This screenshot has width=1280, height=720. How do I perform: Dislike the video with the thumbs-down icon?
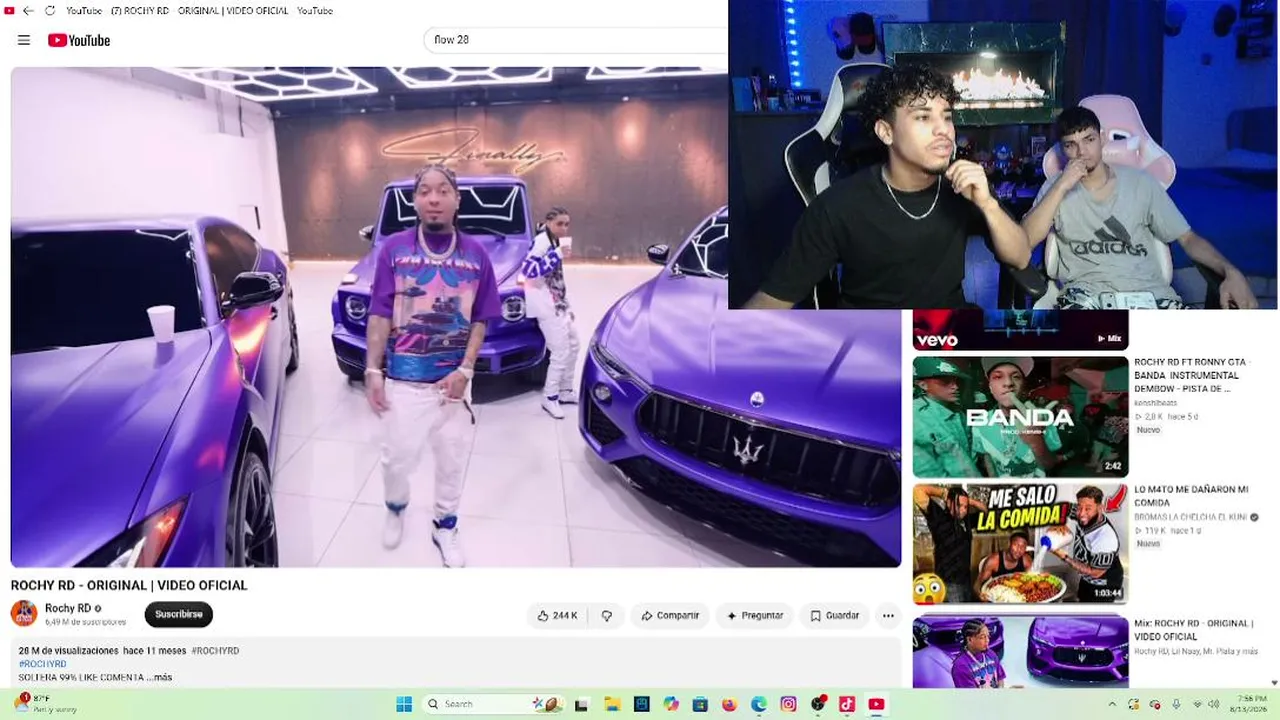click(x=606, y=616)
